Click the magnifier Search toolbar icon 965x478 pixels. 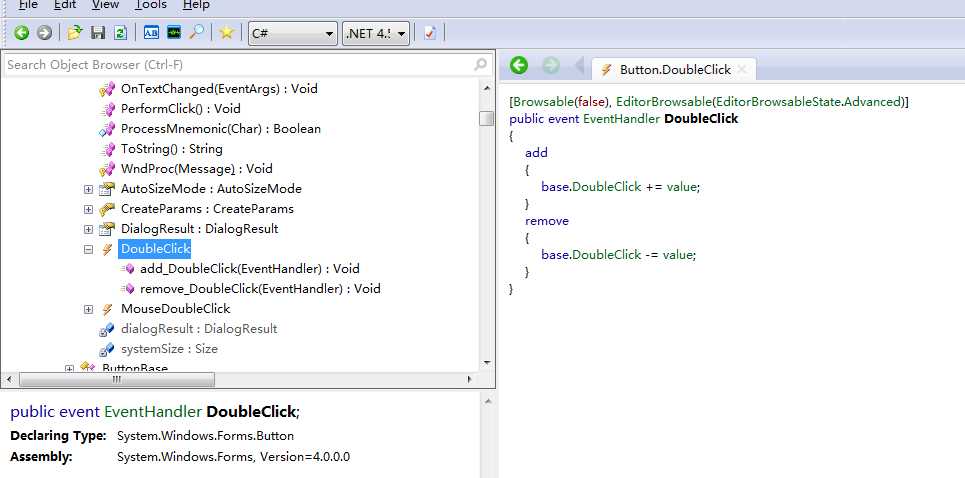pos(197,33)
